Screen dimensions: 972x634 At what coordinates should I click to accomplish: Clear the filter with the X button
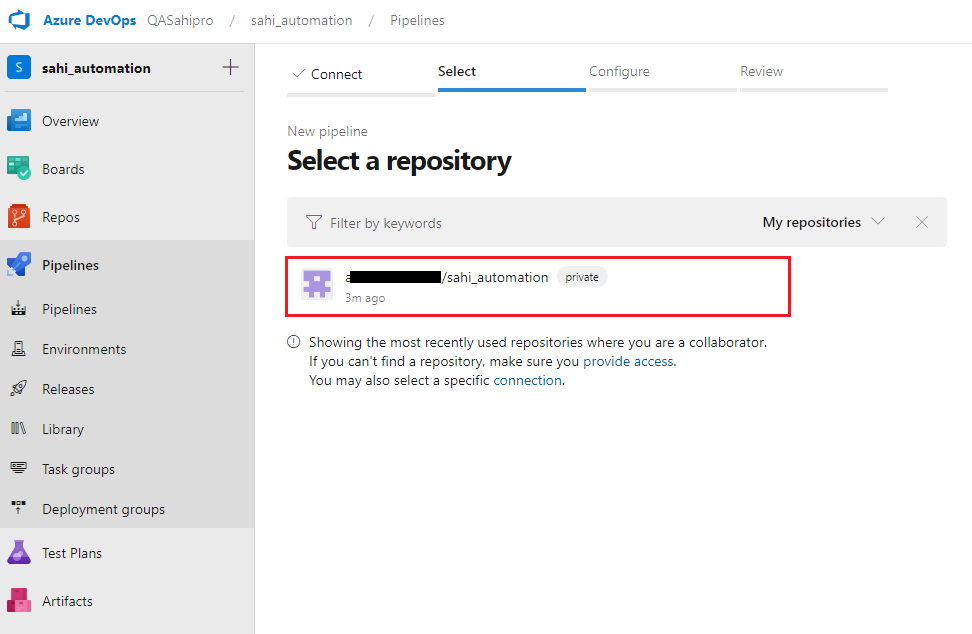pos(922,222)
